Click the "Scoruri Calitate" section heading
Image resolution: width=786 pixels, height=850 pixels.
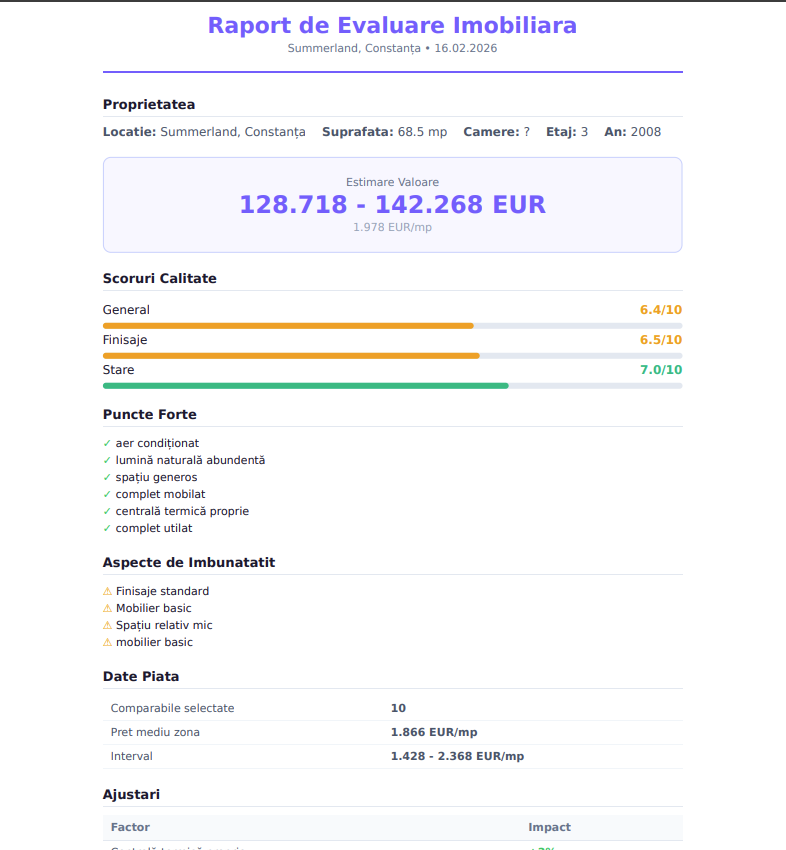(x=159, y=278)
